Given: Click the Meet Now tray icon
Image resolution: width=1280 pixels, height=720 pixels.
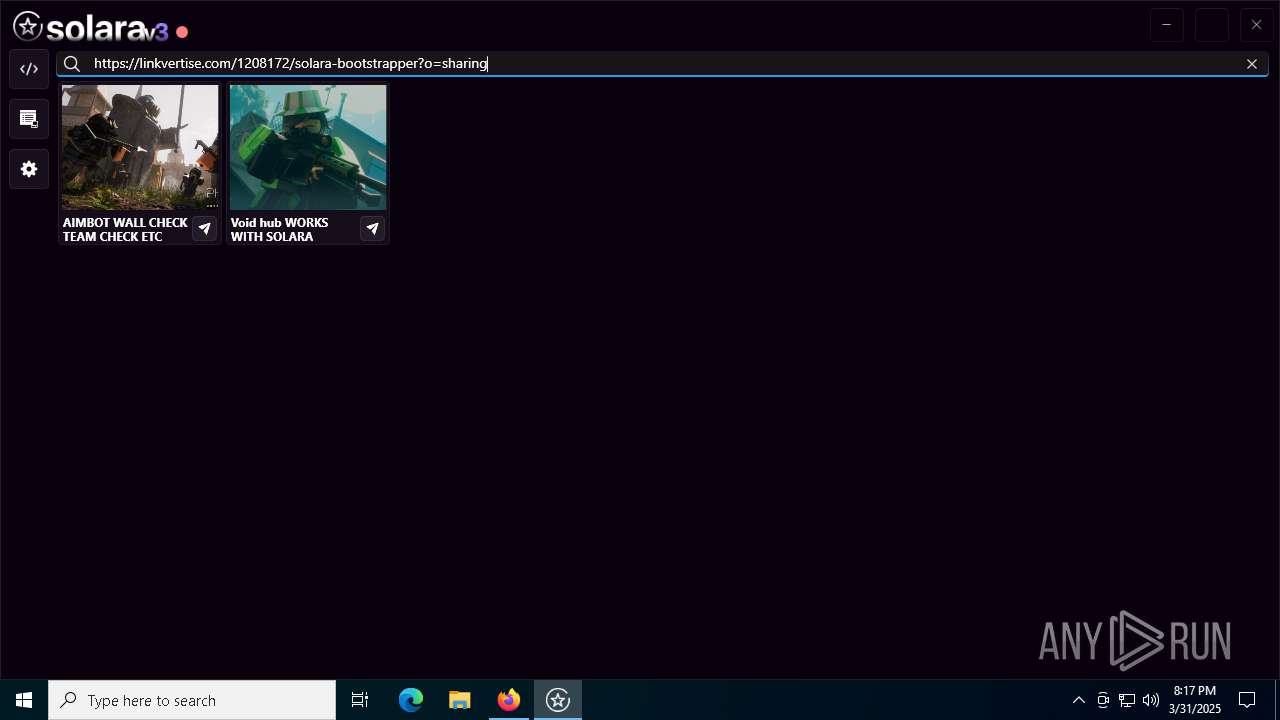Looking at the screenshot, I should coord(1103,700).
